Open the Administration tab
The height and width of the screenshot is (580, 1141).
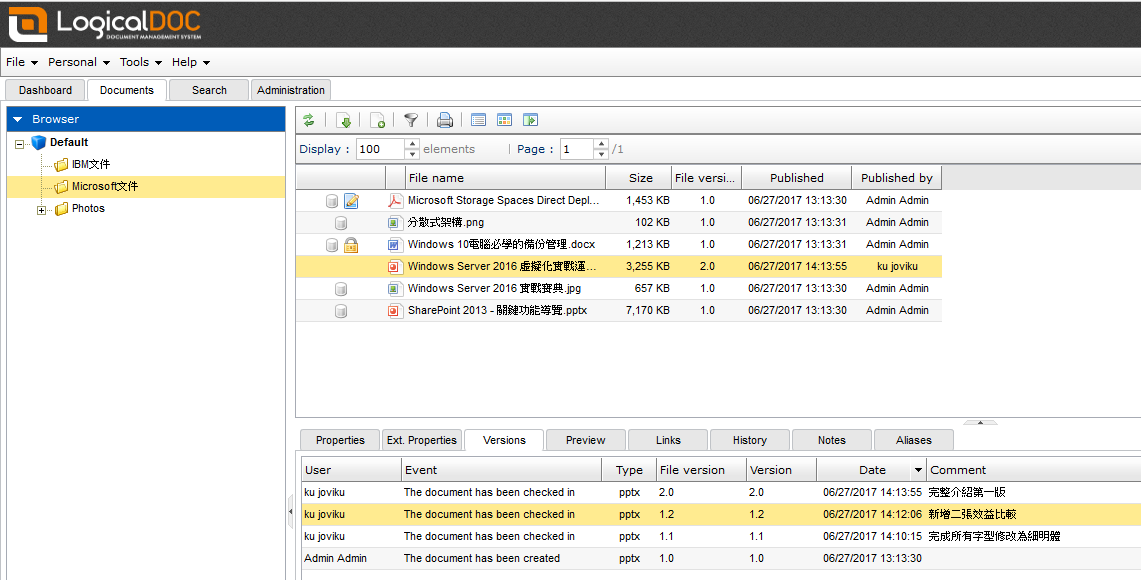click(x=291, y=90)
